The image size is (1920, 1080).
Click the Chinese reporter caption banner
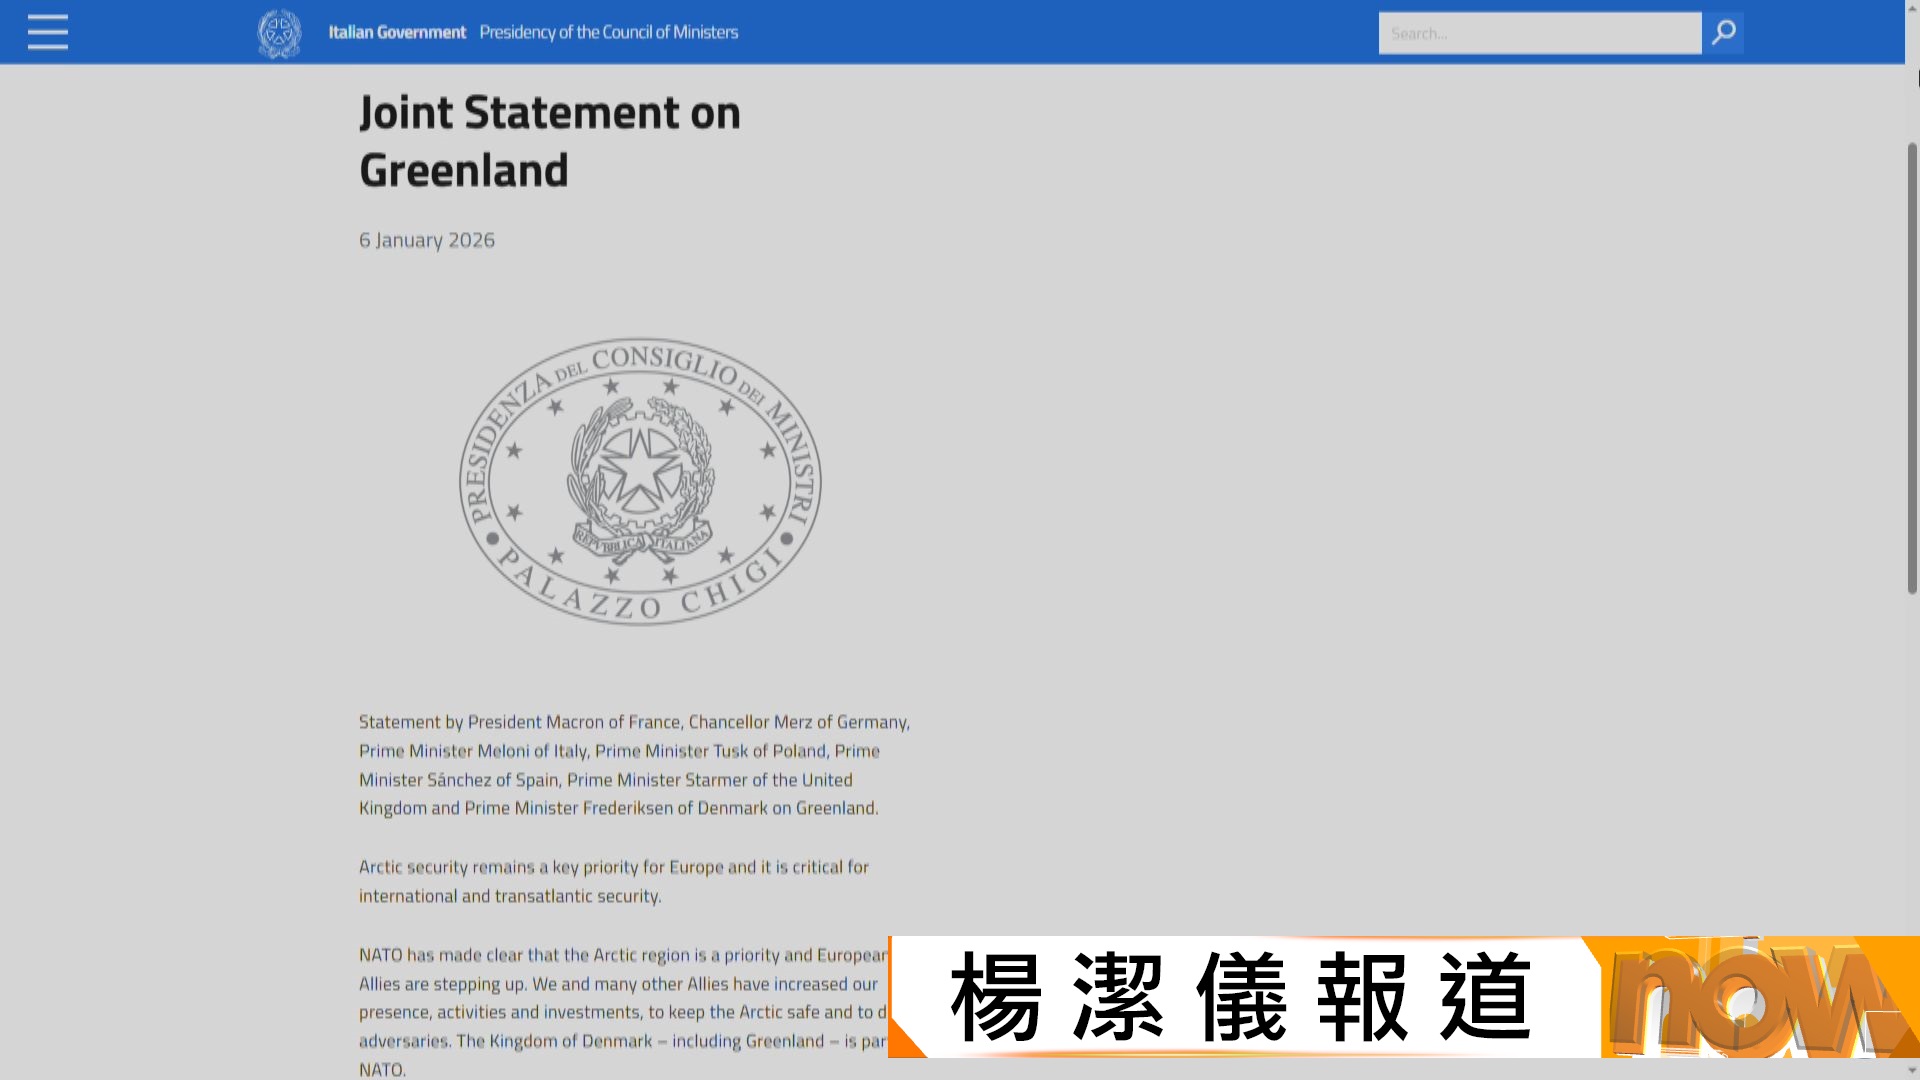pos(1240,997)
